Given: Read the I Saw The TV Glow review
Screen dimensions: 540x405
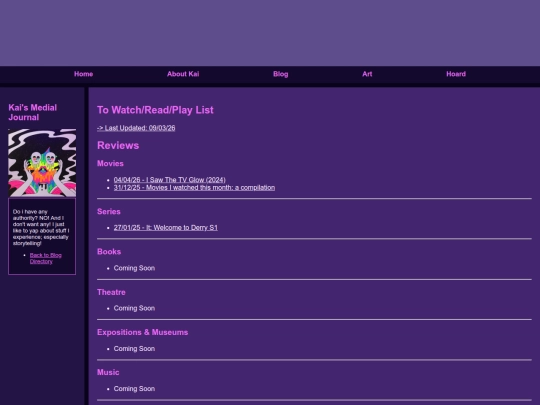Looking at the screenshot, I should (170, 180).
